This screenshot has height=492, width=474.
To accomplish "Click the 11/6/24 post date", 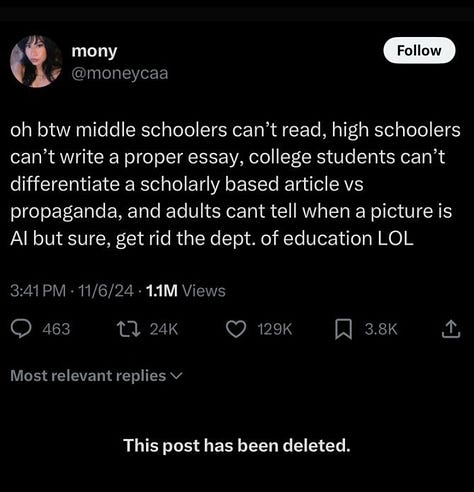I will coord(106,291).
